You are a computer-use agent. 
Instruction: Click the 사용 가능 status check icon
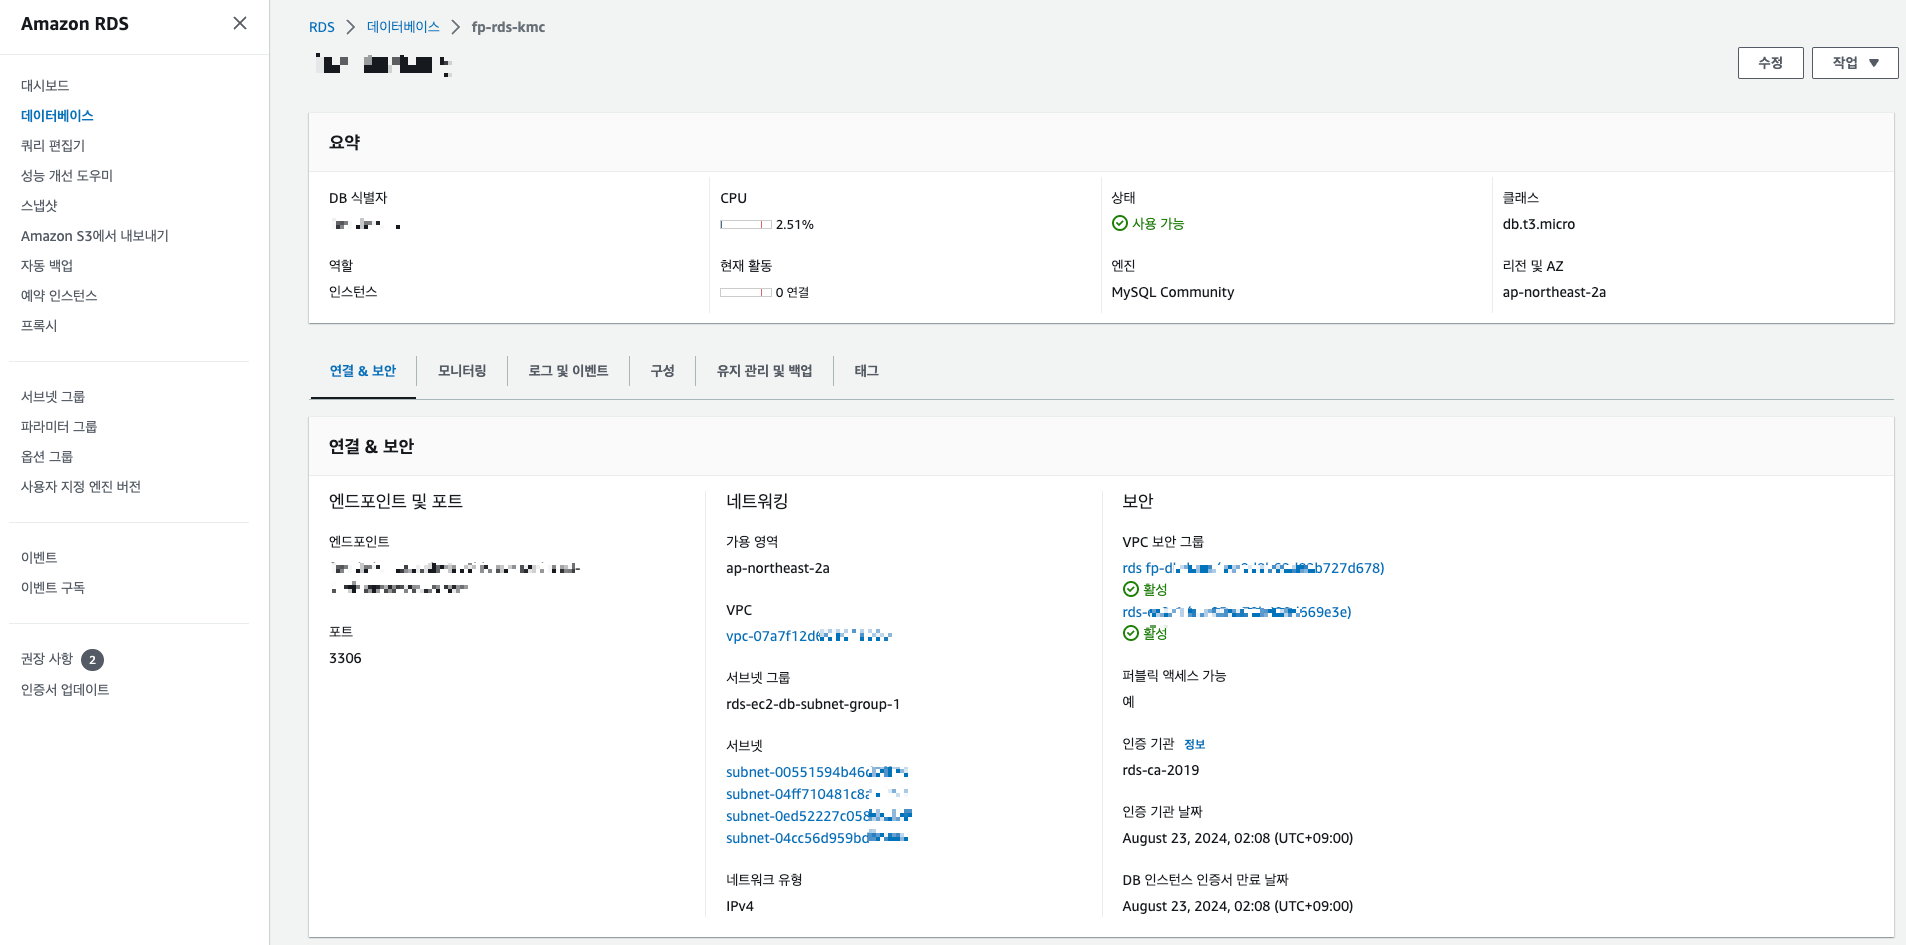tap(1120, 224)
